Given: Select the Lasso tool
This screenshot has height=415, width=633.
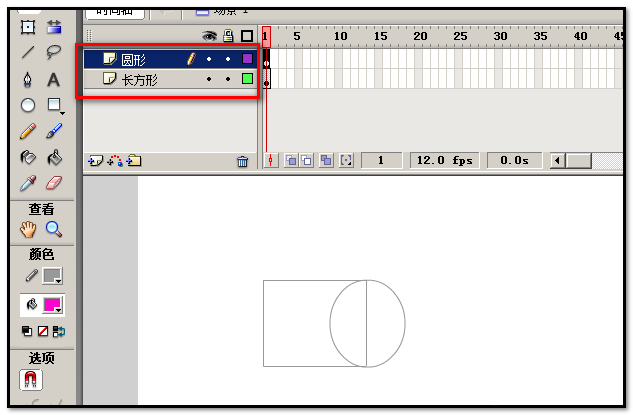Looking at the screenshot, I should pyautogui.click(x=54, y=52).
